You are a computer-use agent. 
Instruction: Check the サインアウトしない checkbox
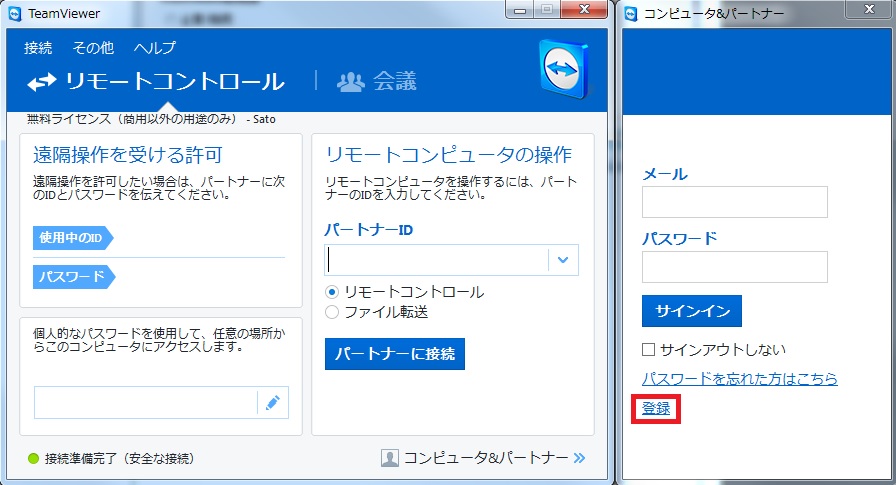click(x=648, y=350)
